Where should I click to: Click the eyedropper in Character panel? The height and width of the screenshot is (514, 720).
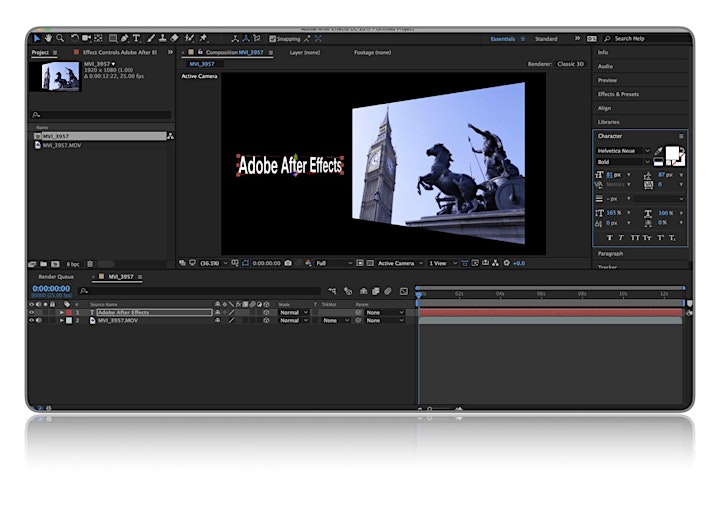658,151
